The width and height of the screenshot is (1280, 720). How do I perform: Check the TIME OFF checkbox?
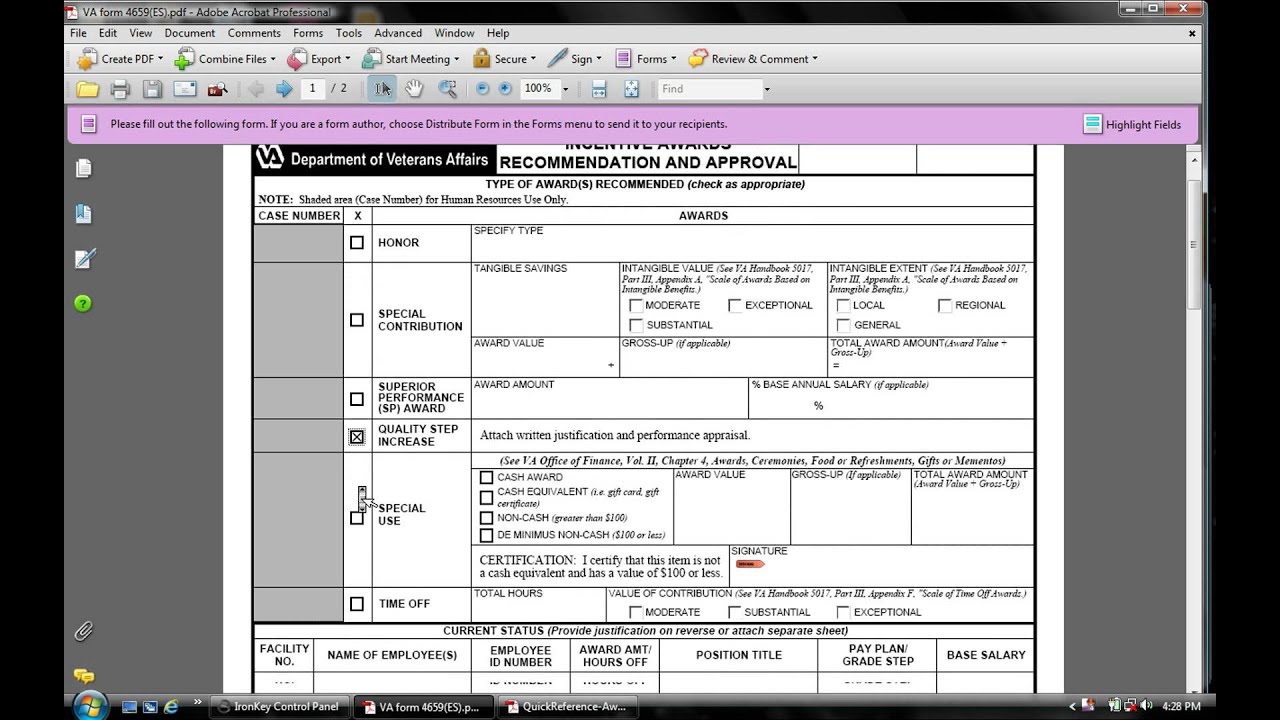357,604
